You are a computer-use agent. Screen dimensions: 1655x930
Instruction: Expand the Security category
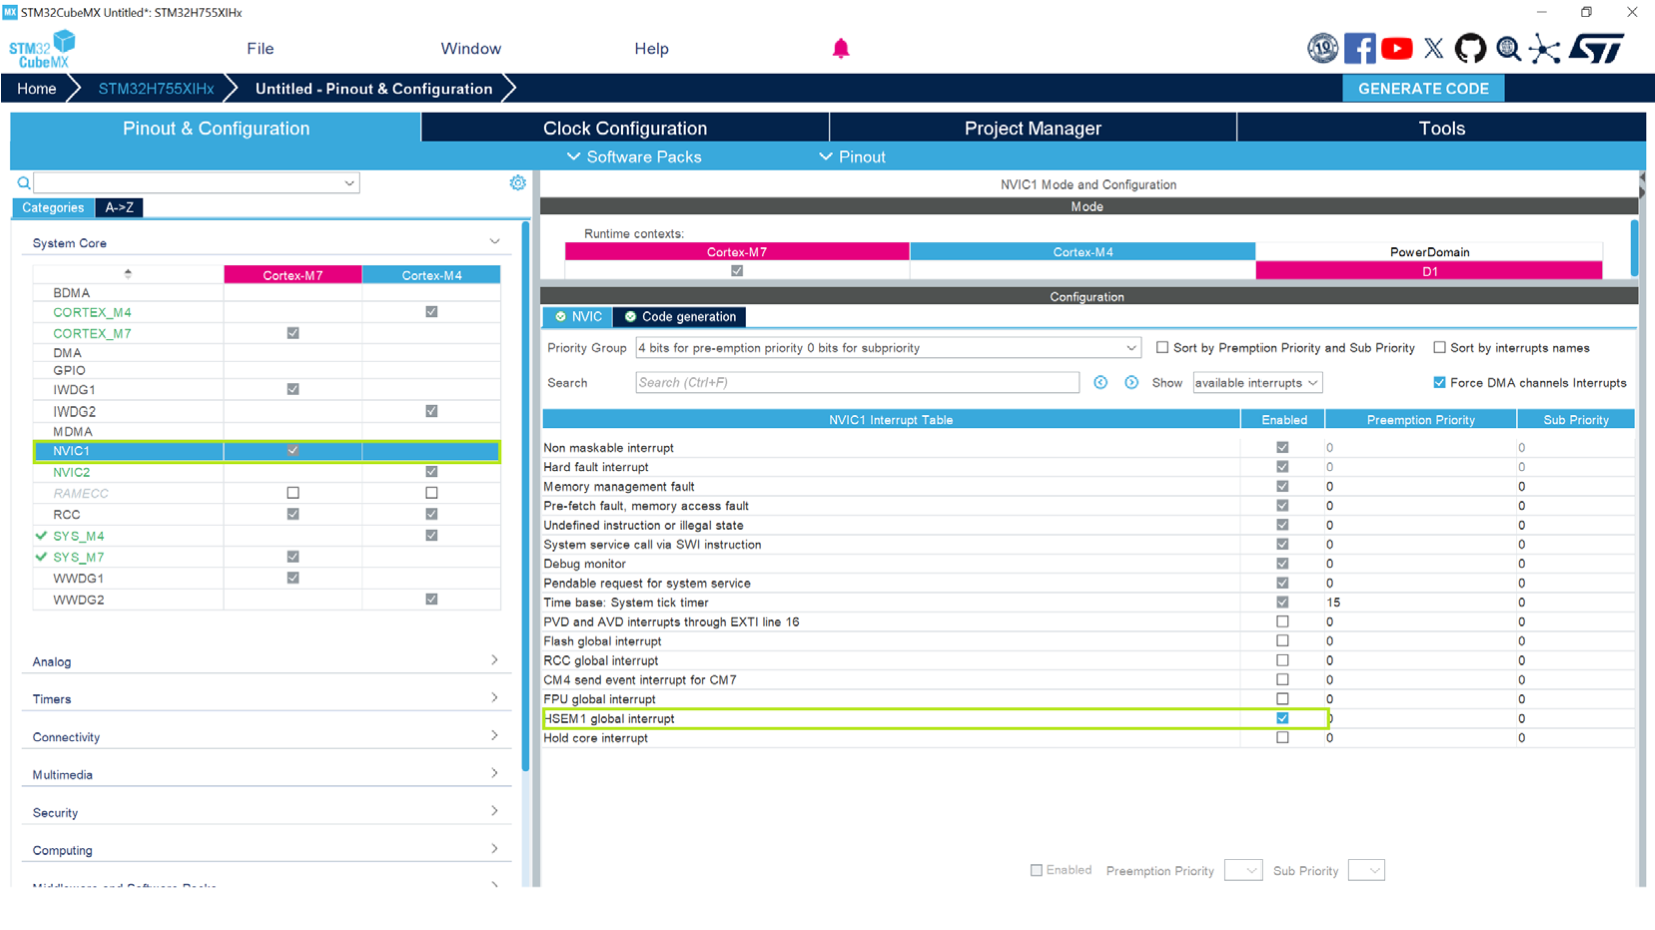tap(494, 811)
